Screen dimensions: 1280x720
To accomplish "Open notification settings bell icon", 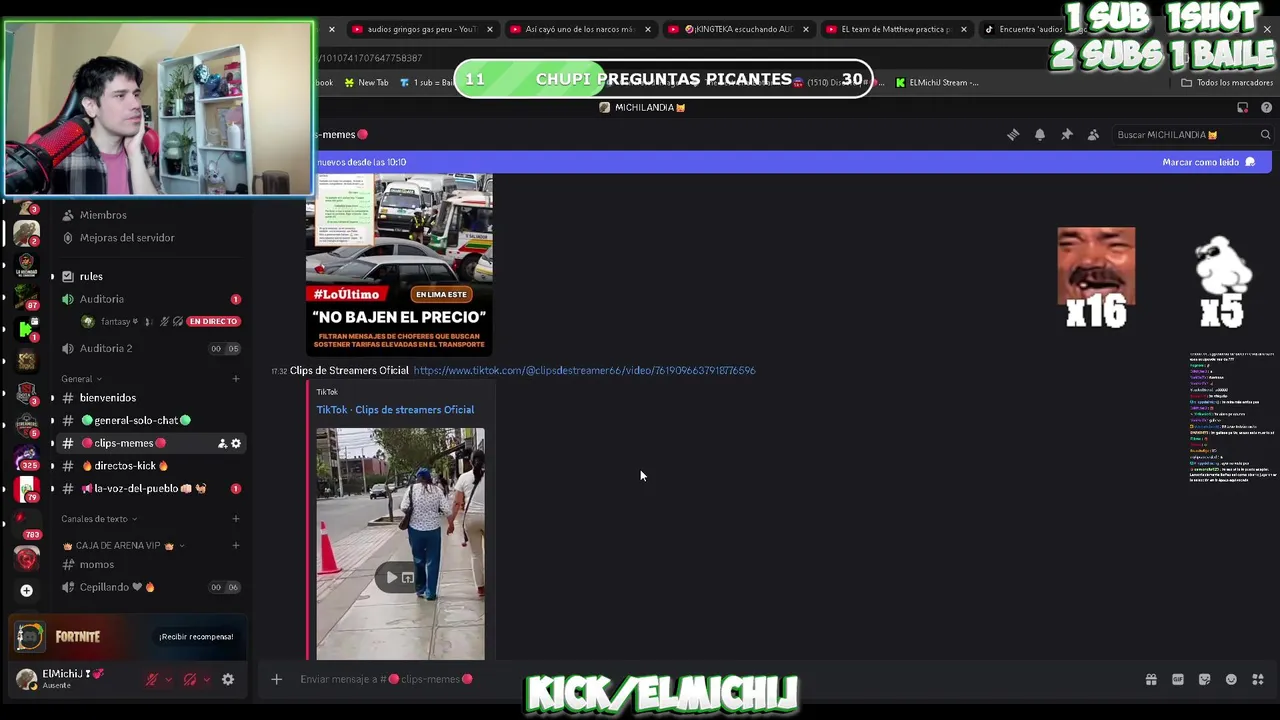I will pyautogui.click(x=1040, y=135).
